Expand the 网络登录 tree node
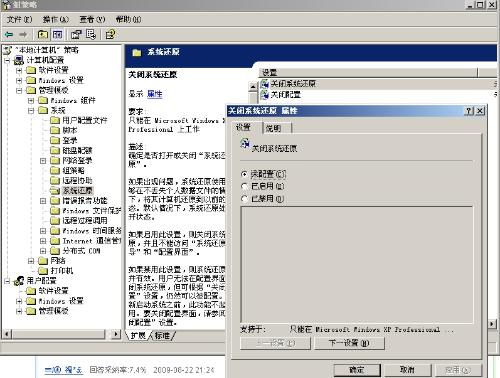Image resolution: width=500 pixels, height=378 pixels. 43,161
